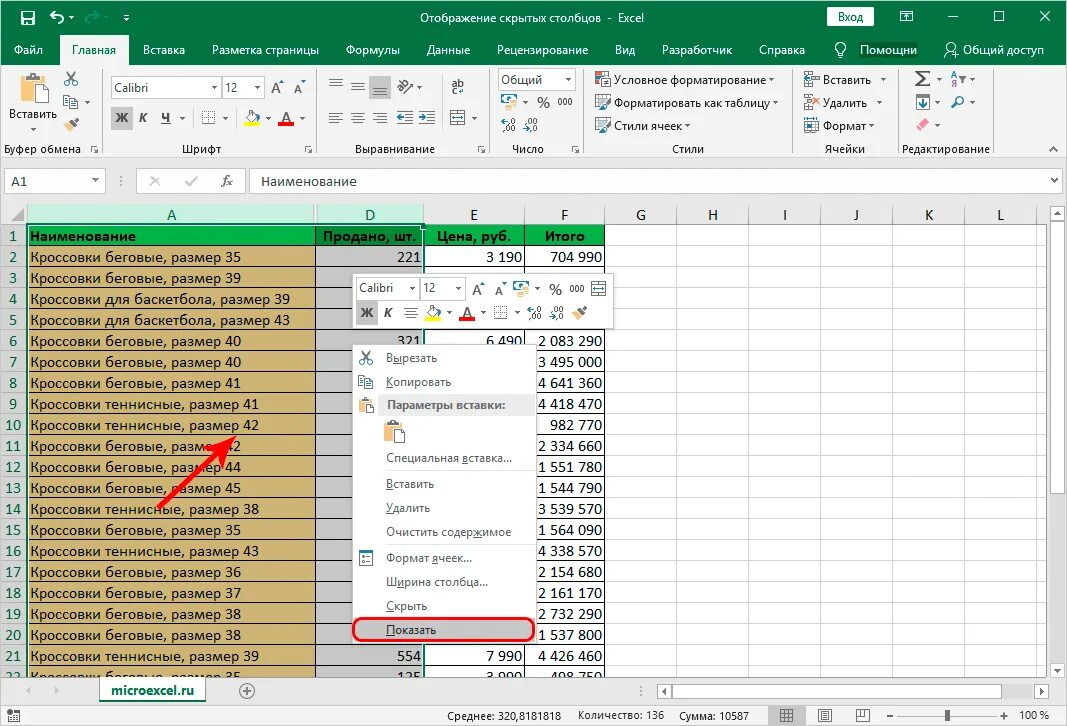Open the mini toolbar Calibri font dropdown
The width and height of the screenshot is (1067, 726).
point(412,288)
